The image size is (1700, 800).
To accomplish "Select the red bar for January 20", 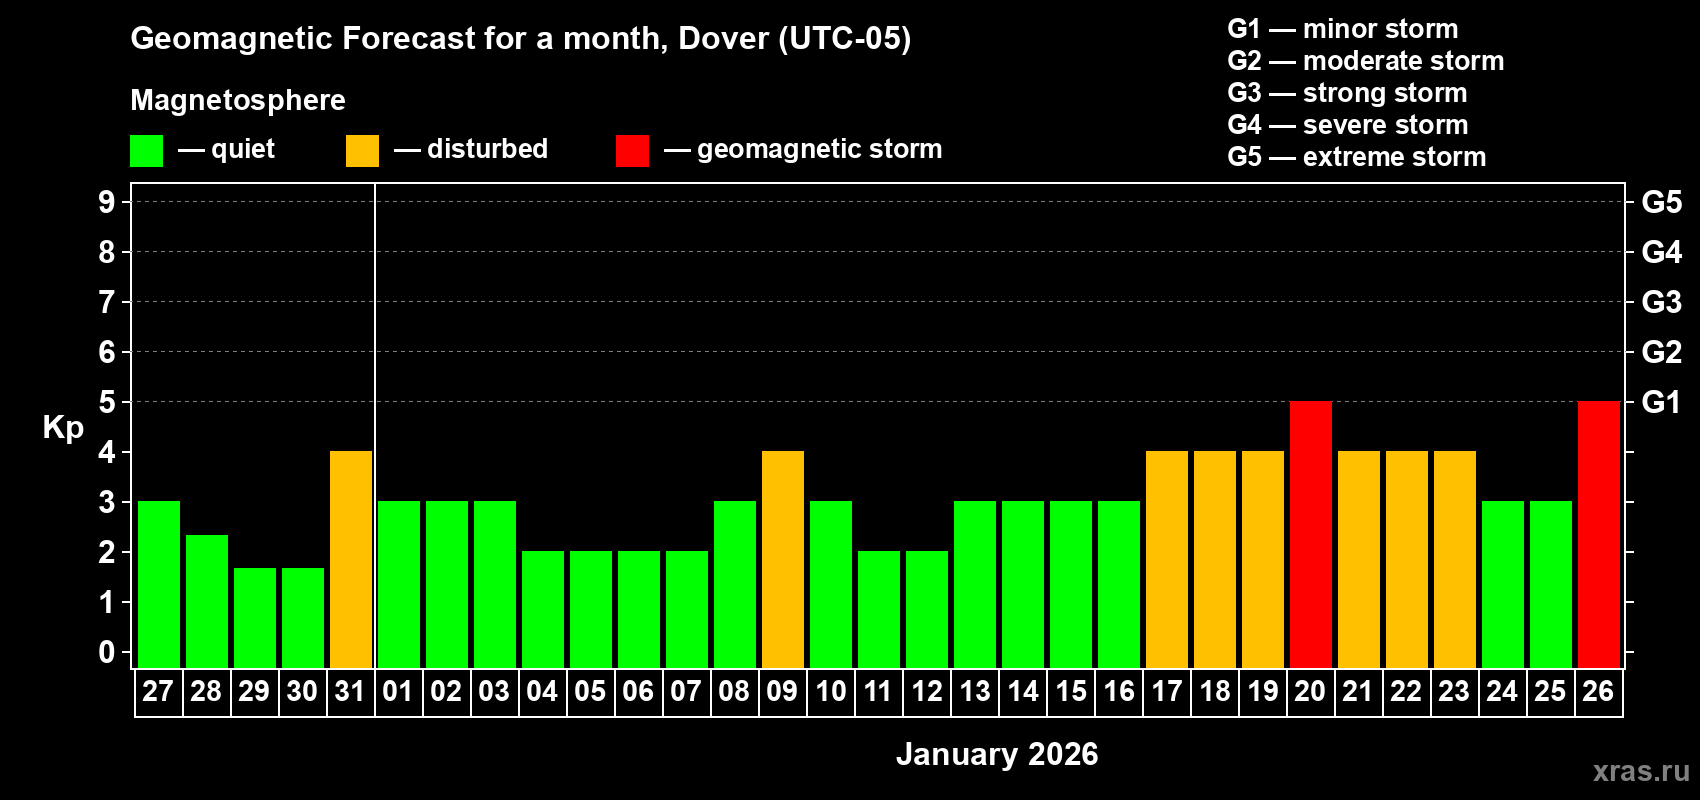I will (1311, 534).
